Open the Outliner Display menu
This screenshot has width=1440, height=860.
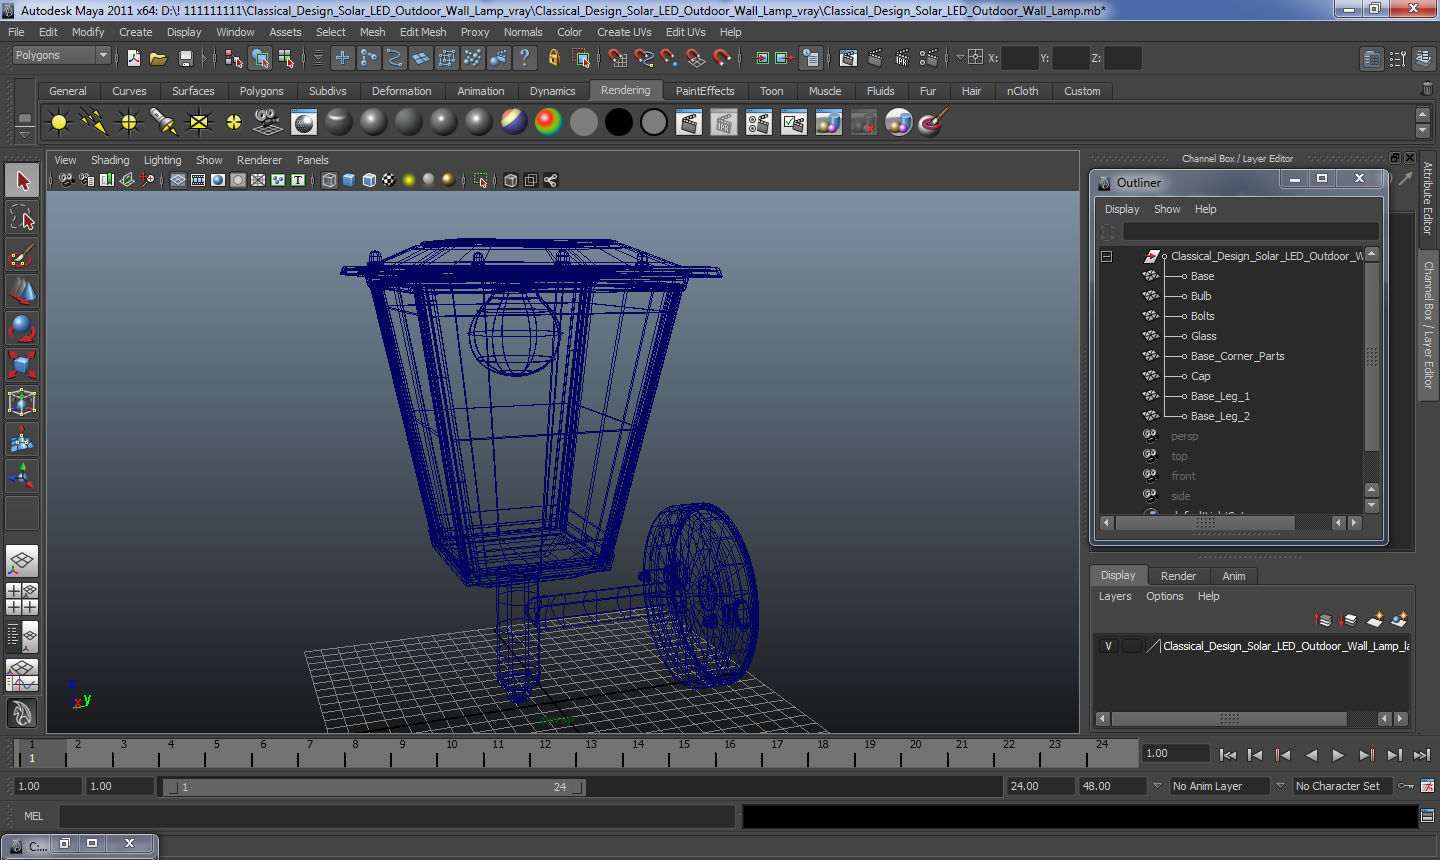(x=1122, y=209)
